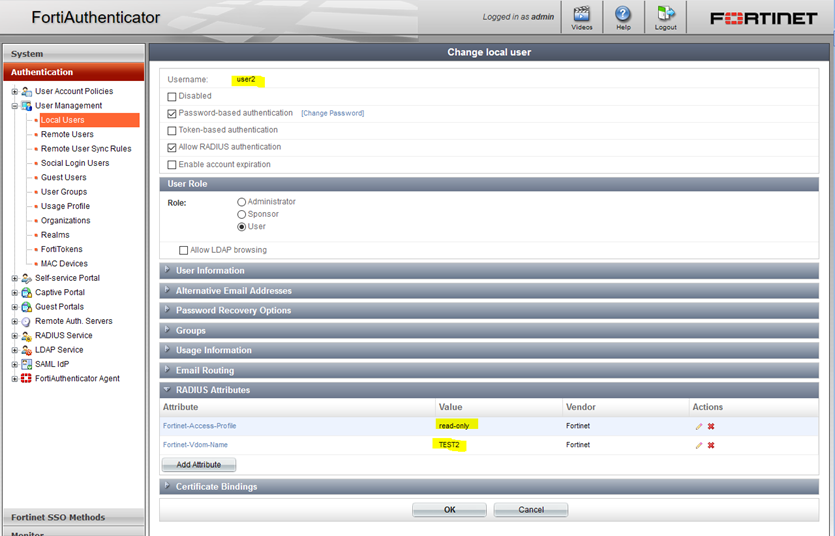Expand the RADIUS Service tree node
Screen dimensions: 835x536
point(15,336)
